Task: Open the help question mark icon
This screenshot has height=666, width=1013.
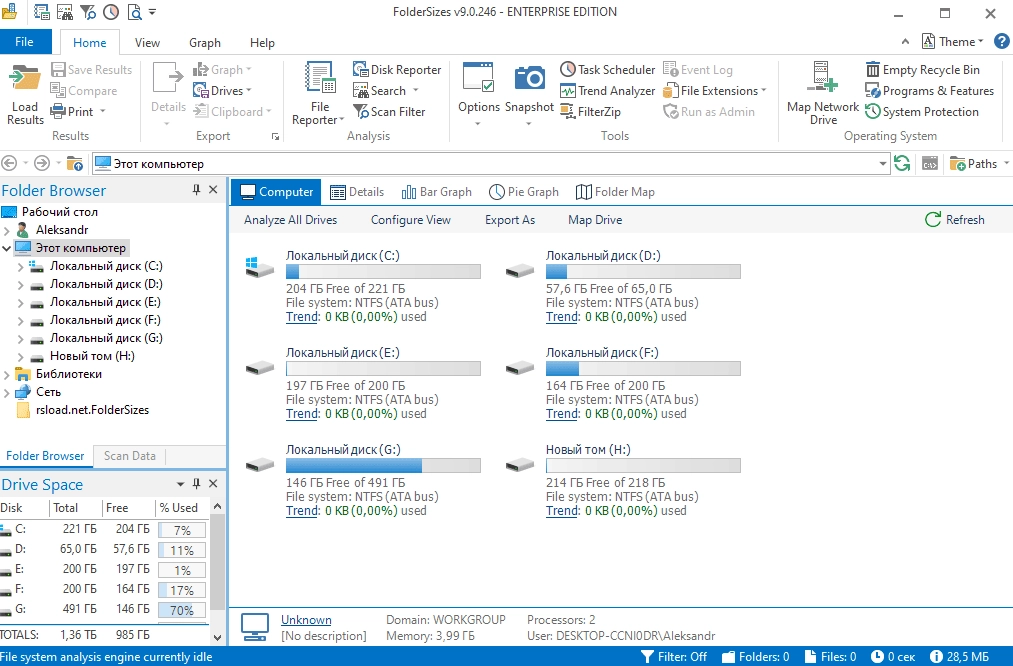Action: 1001,41
